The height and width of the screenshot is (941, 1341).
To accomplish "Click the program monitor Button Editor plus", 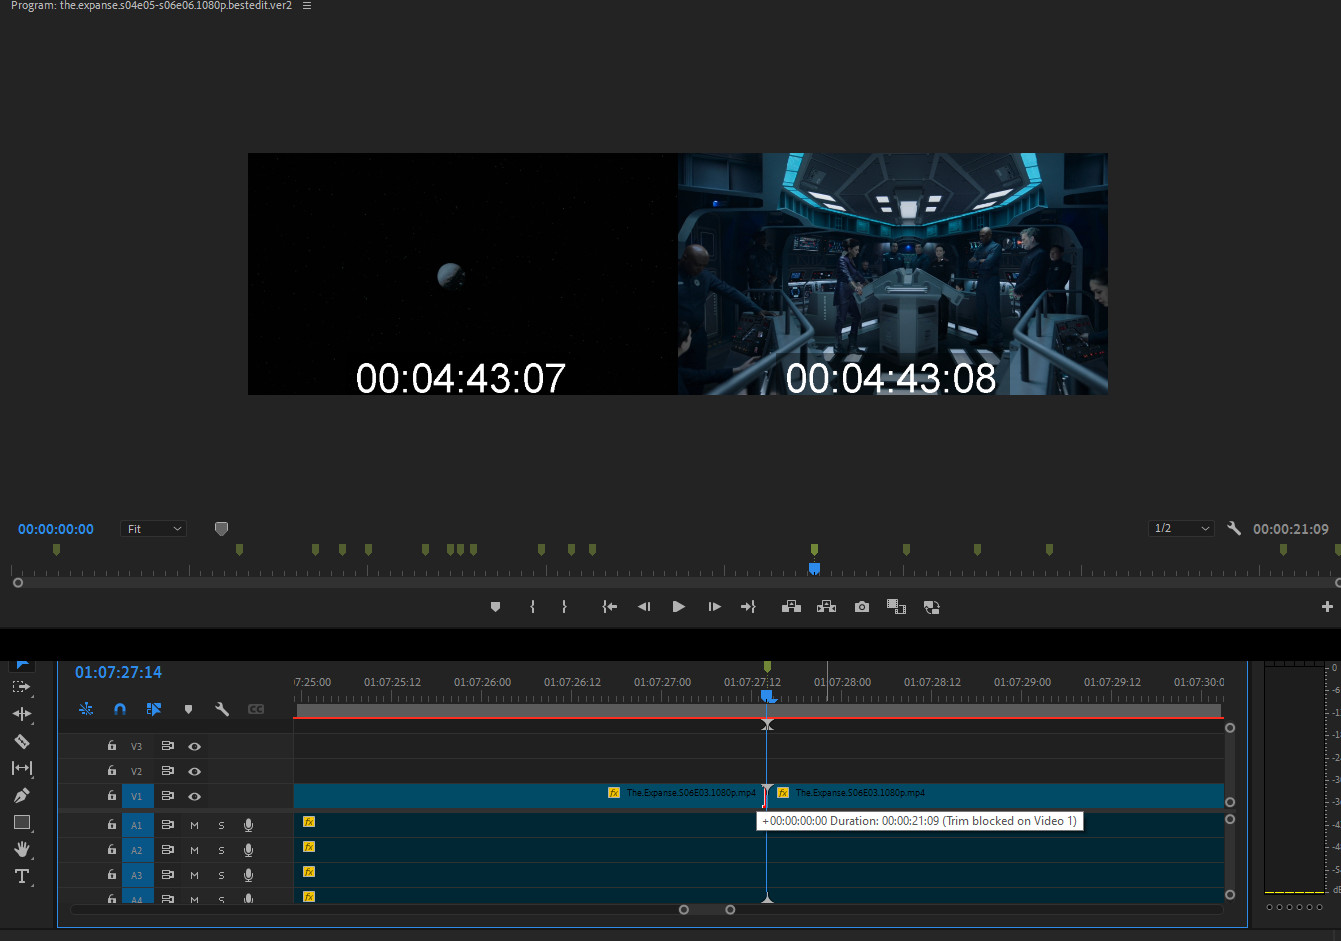I will pos(1327,607).
